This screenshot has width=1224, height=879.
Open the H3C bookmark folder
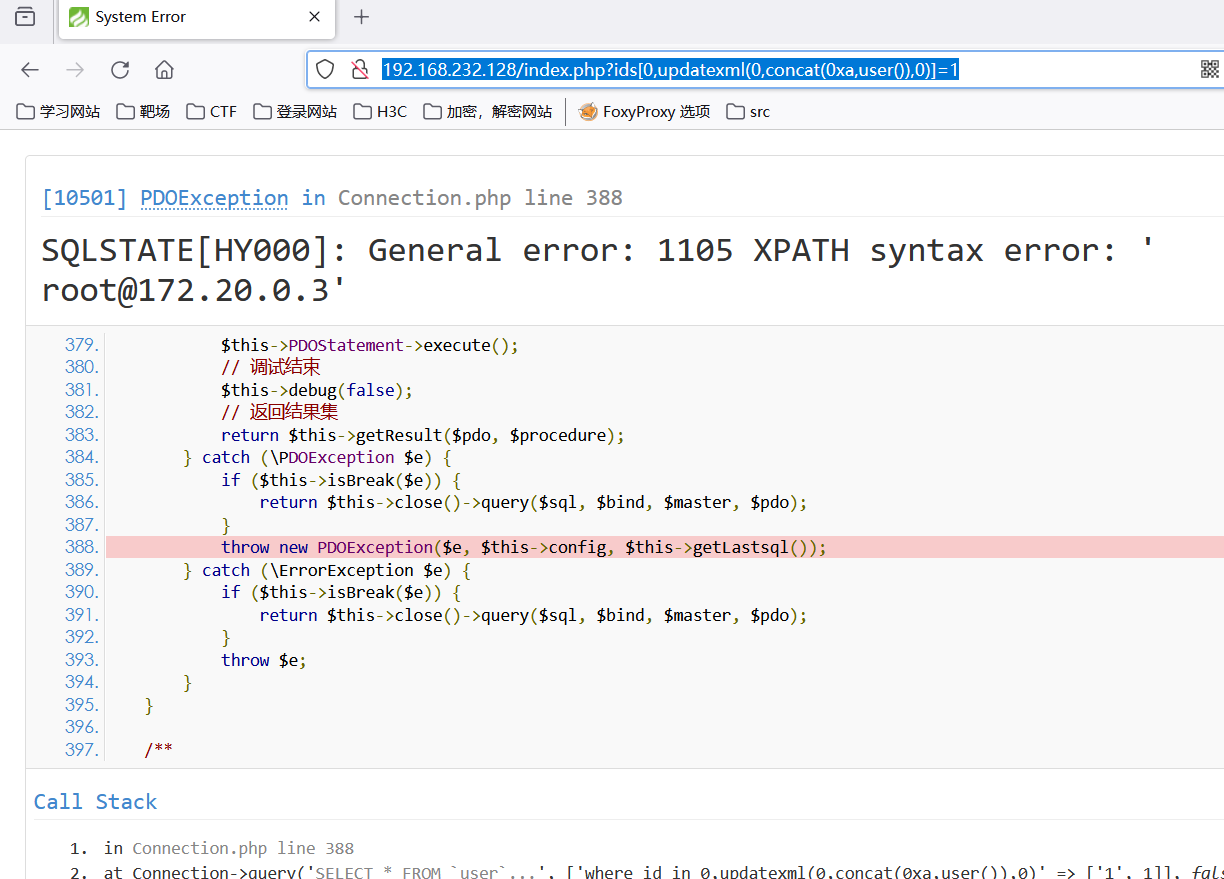click(380, 112)
